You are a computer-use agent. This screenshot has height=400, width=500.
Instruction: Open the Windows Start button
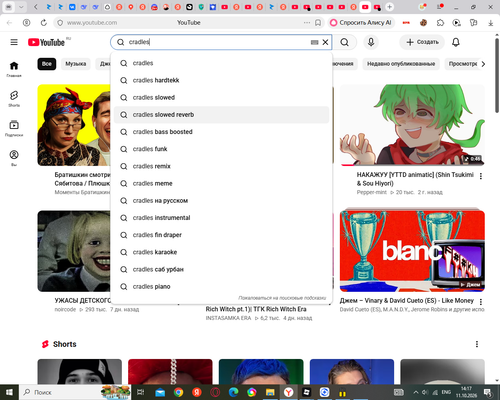click(9, 392)
